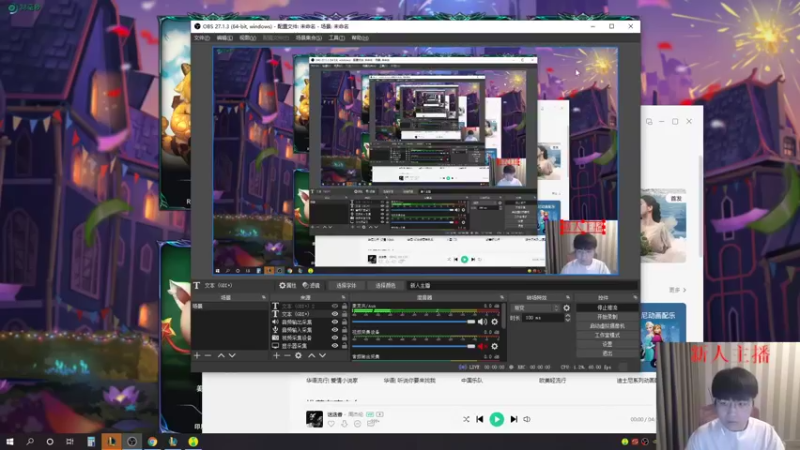Click the 开始录制 button
The height and width of the screenshot is (450, 800).
click(x=607, y=317)
